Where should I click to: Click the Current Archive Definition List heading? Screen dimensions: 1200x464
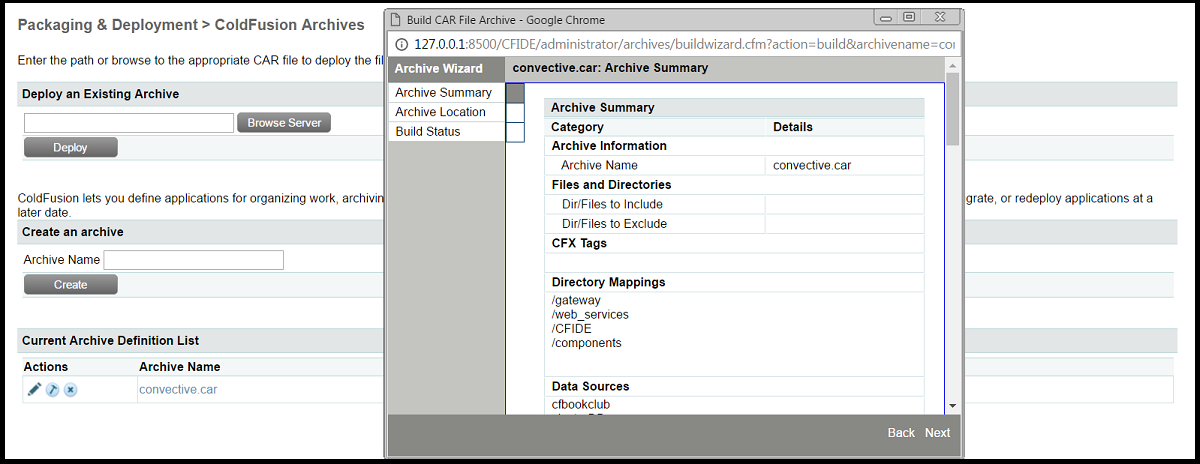[110, 341]
